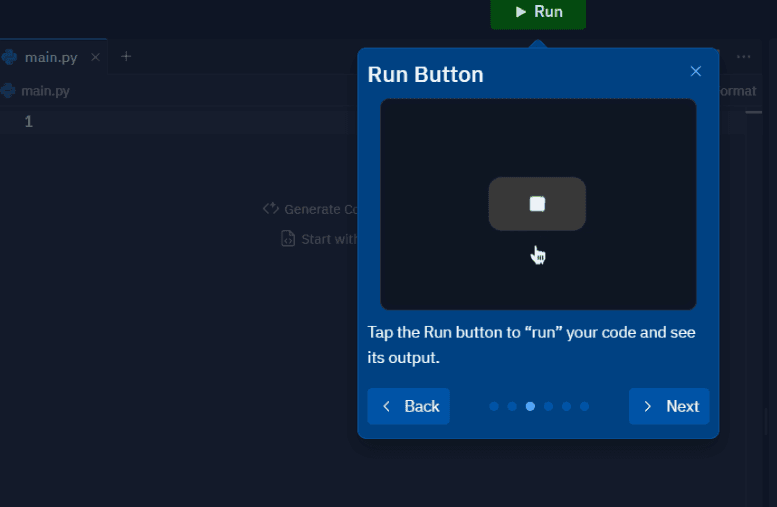This screenshot has width=777, height=507.
Task: Select the fourth tutorial step dot
Action: coord(548,407)
